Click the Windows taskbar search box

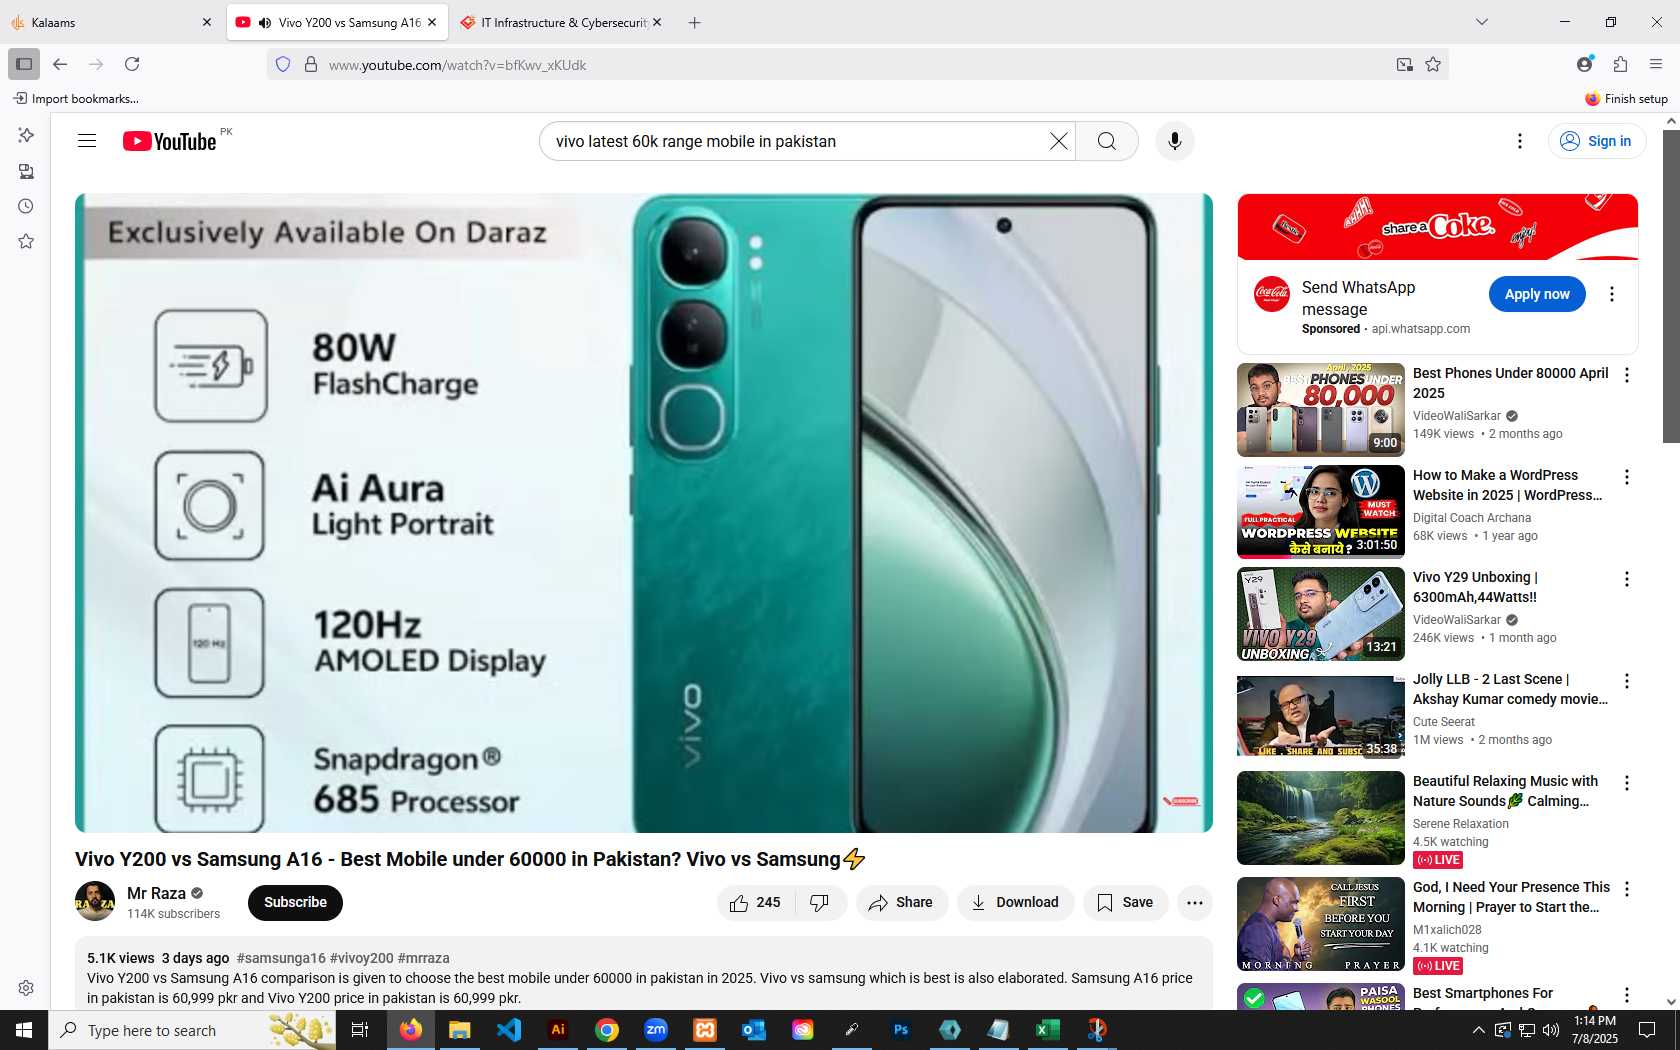[x=192, y=1030]
